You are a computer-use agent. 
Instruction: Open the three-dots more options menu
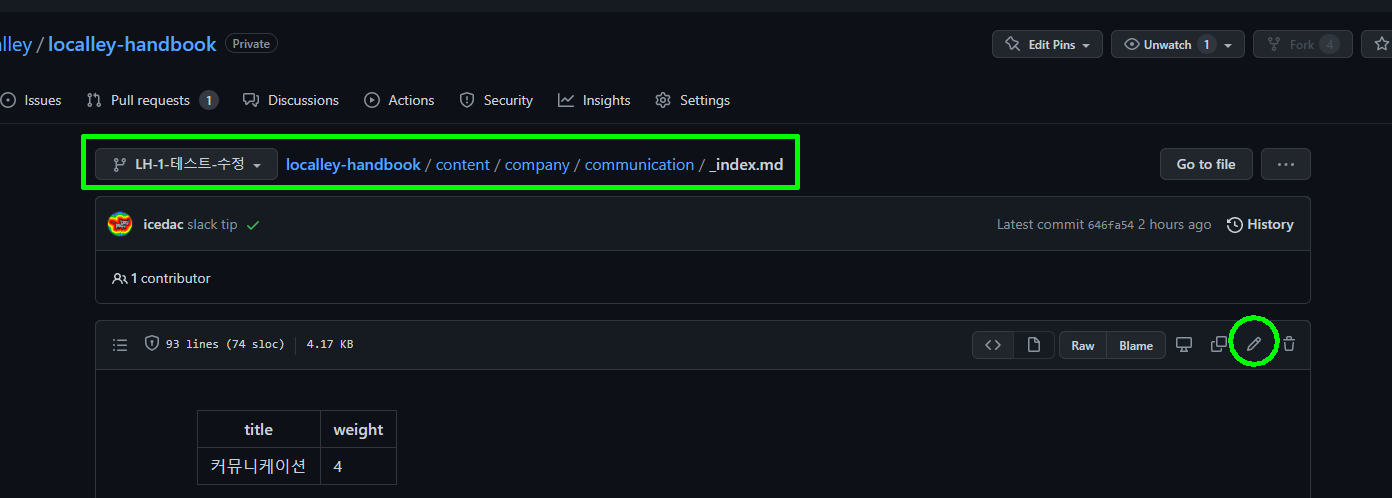pos(1285,164)
